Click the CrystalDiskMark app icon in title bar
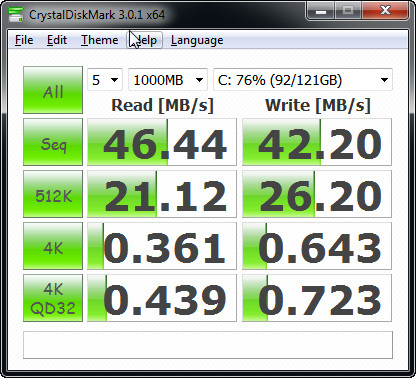Viewport: 416px width, 378px height. point(16,14)
